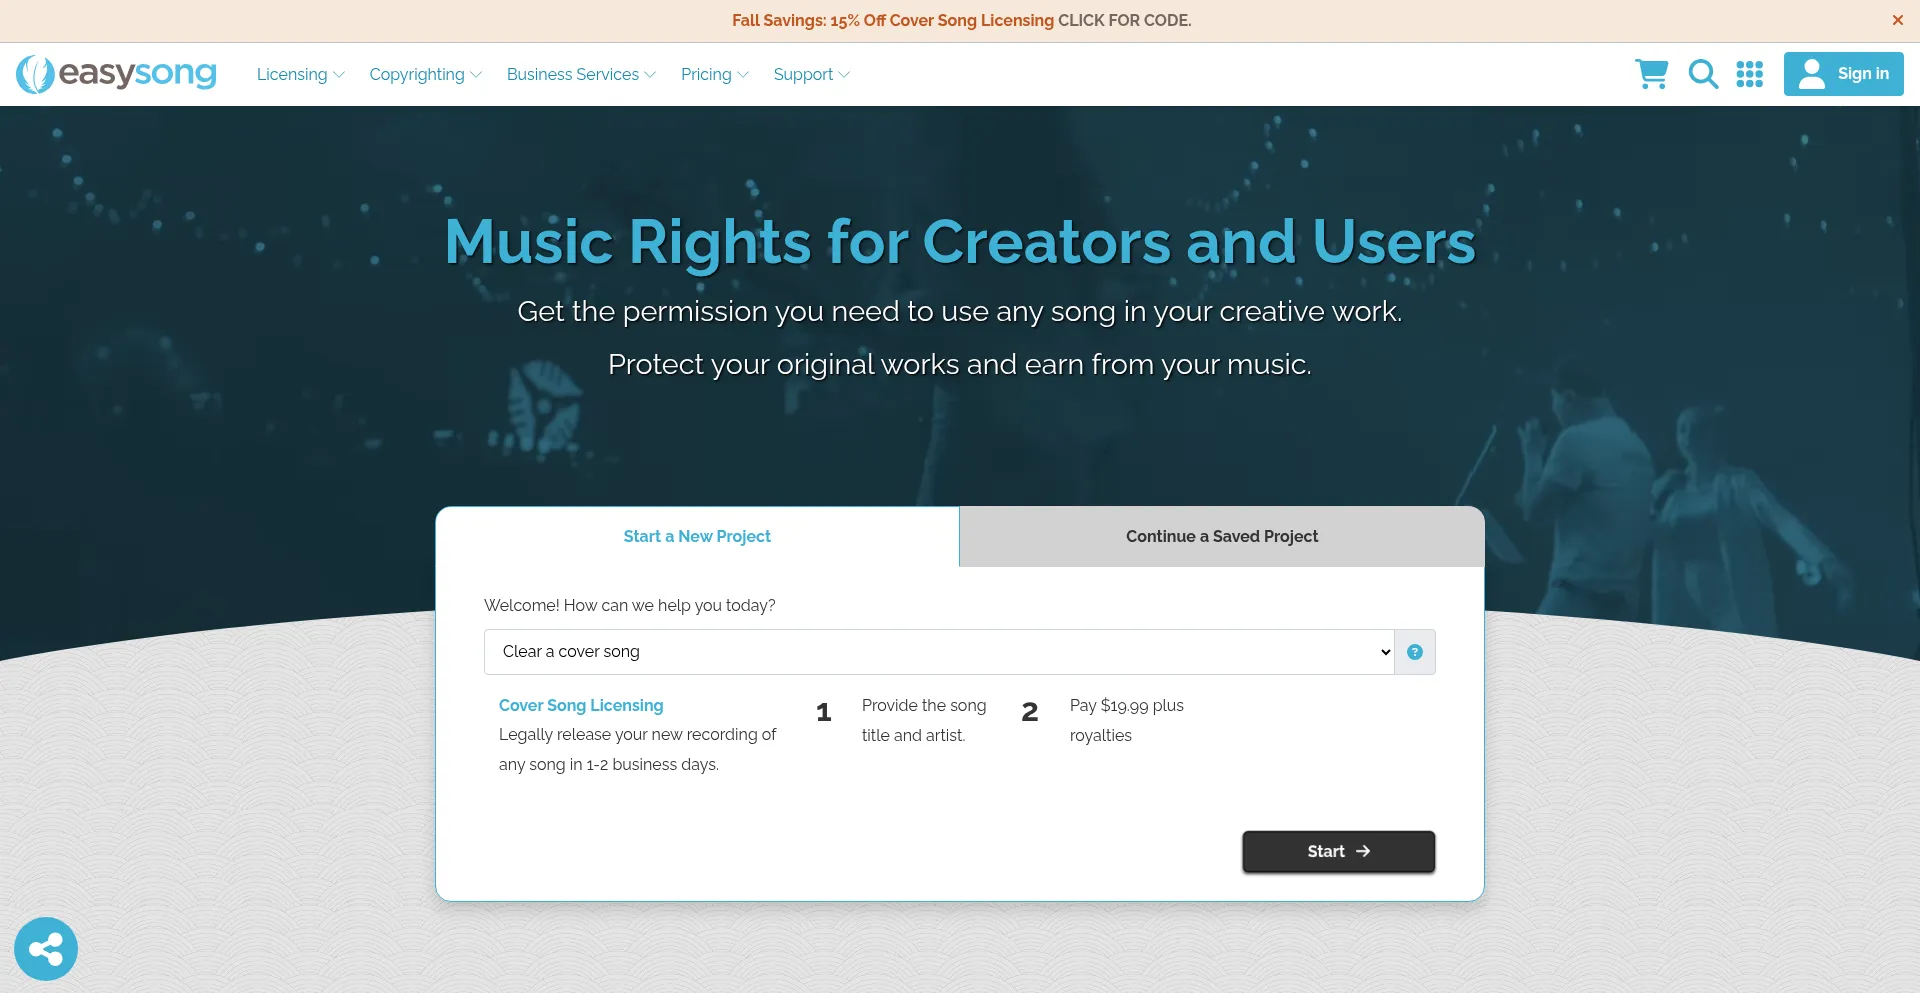Dismiss the Fall Savings banner
Screen dimensions: 1920x993
[x=1897, y=20]
